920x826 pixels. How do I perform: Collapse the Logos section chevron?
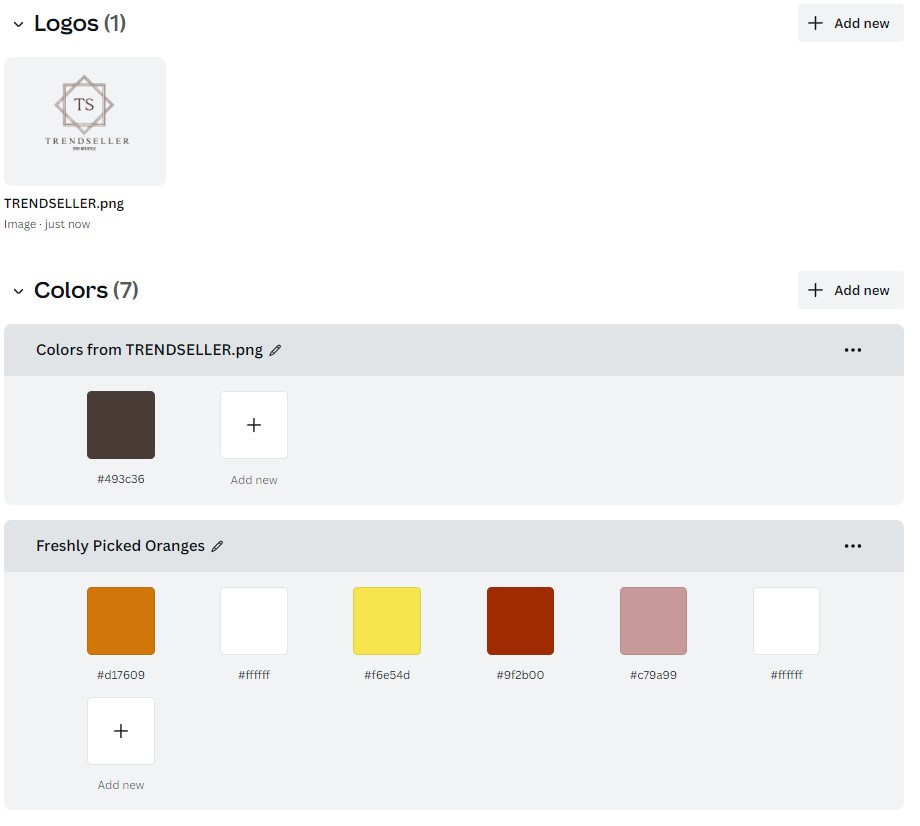18,24
